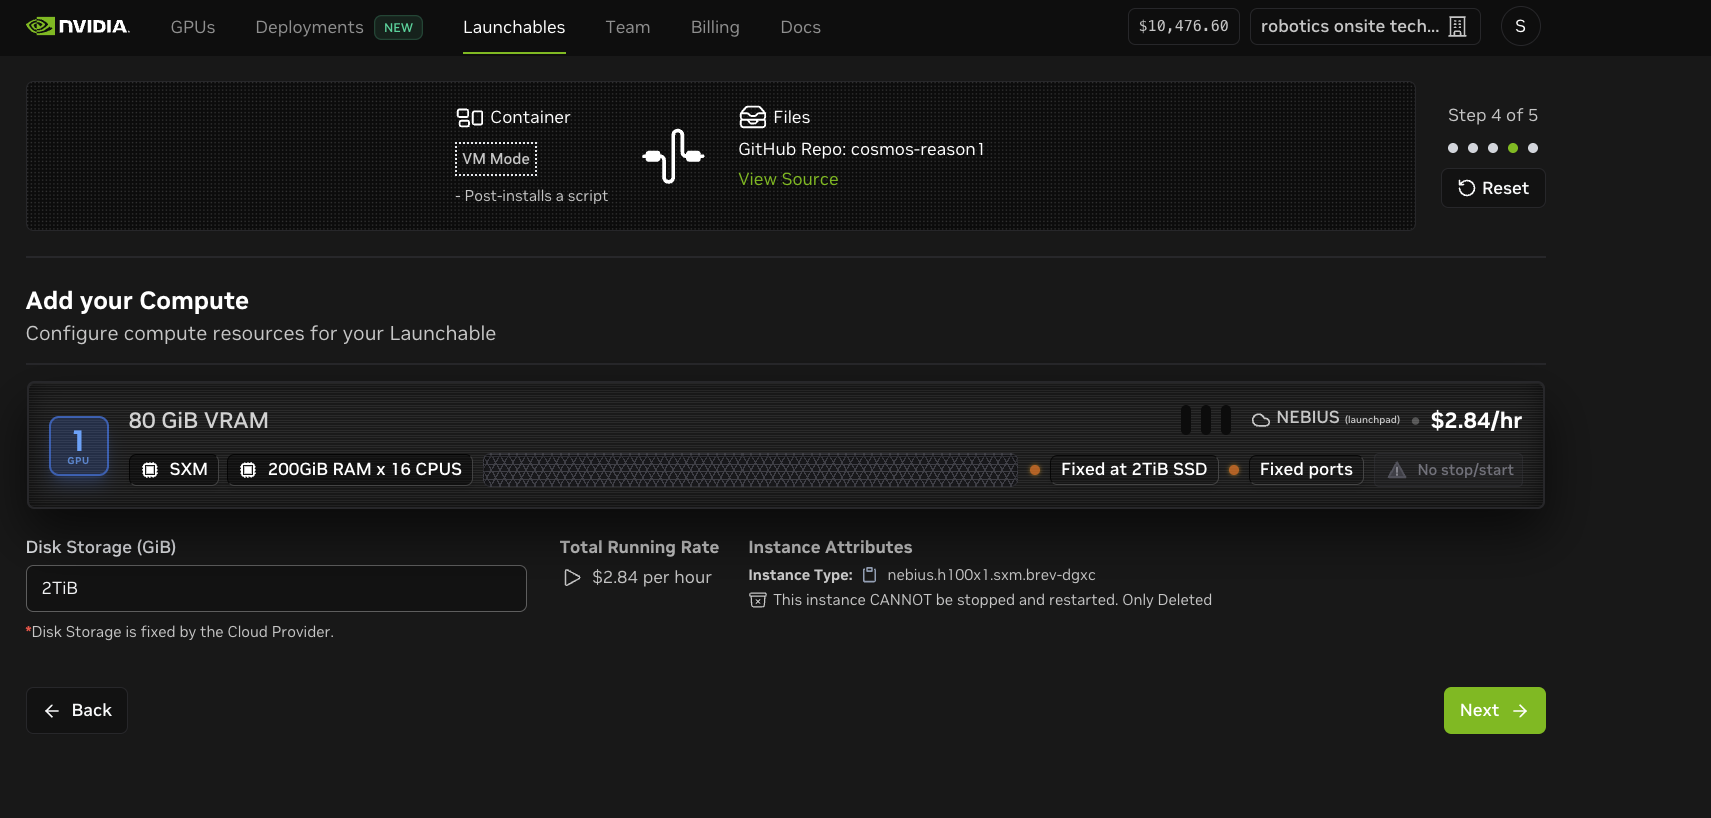Click the Back button

(77, 710)
